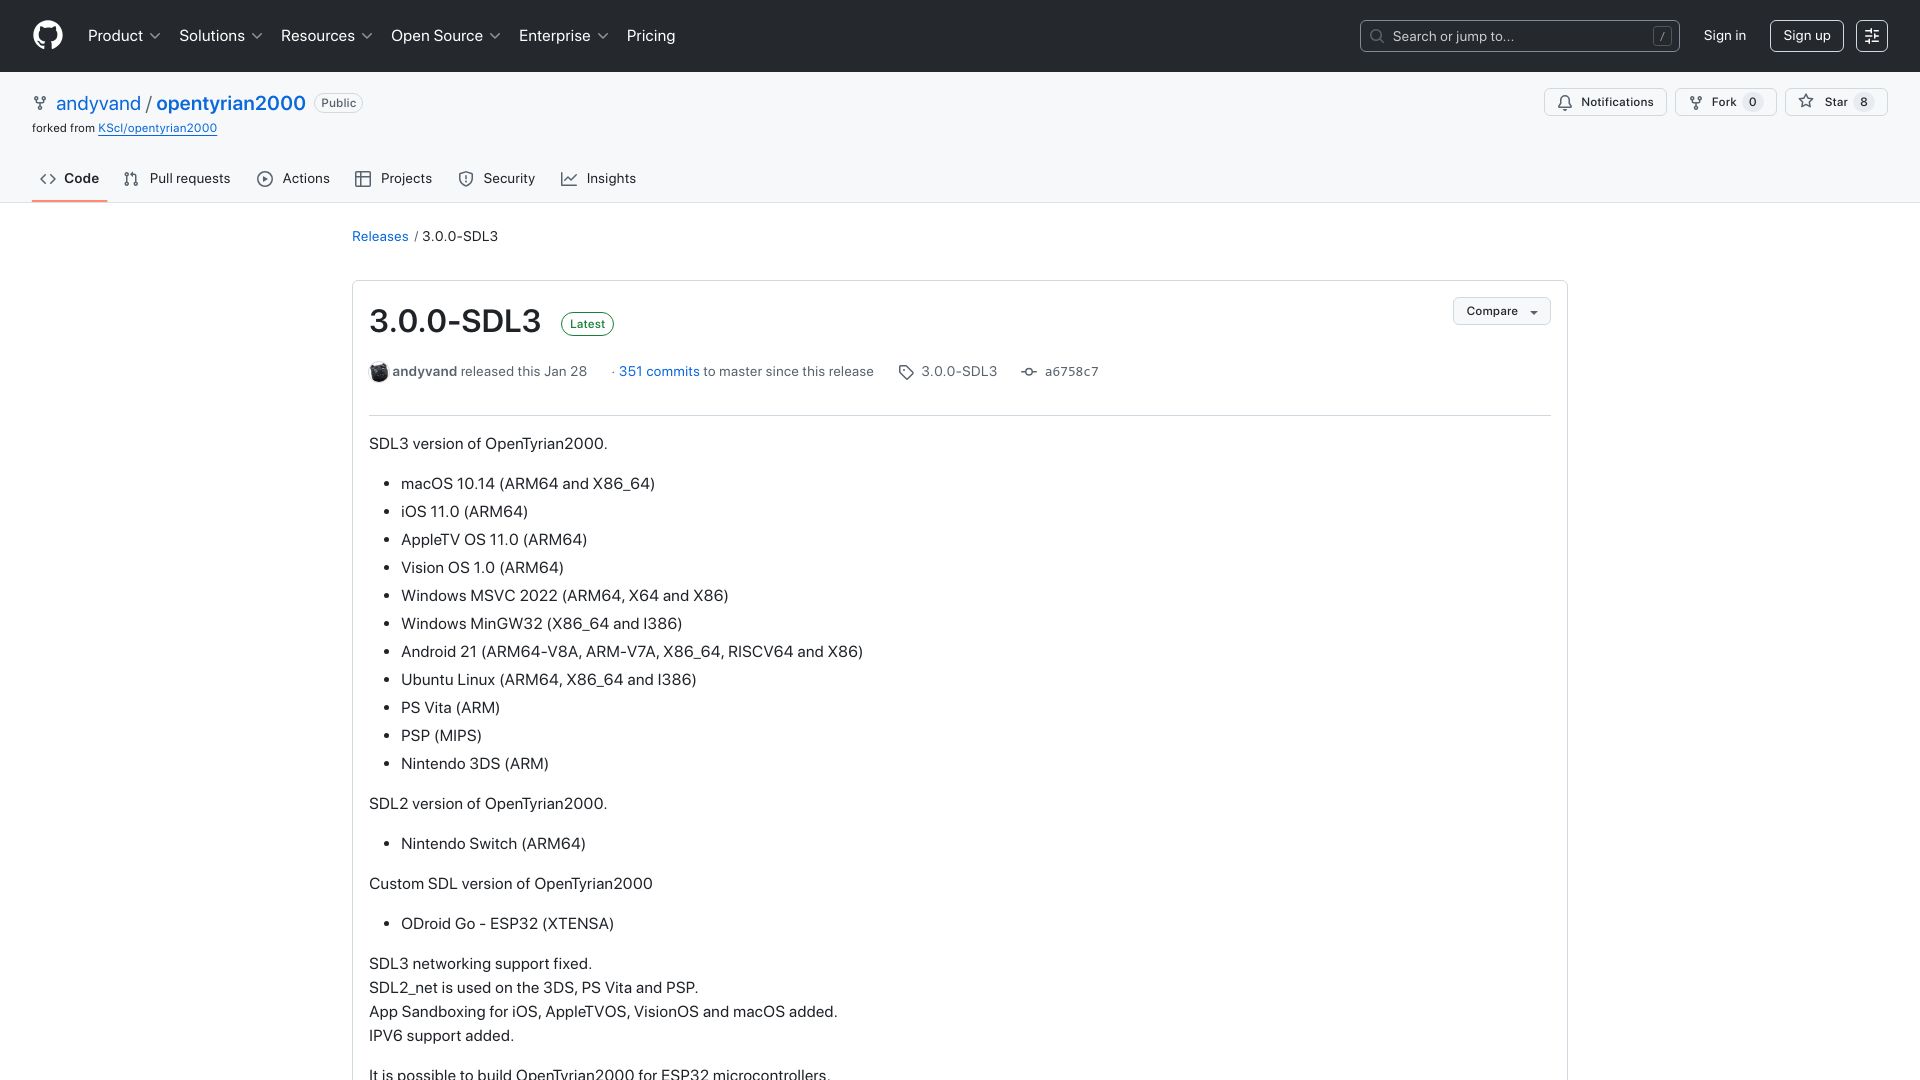Fork this repository
Image resolution: width=1920 pixels, height=1080 pixels.
tap(1724, 102)
